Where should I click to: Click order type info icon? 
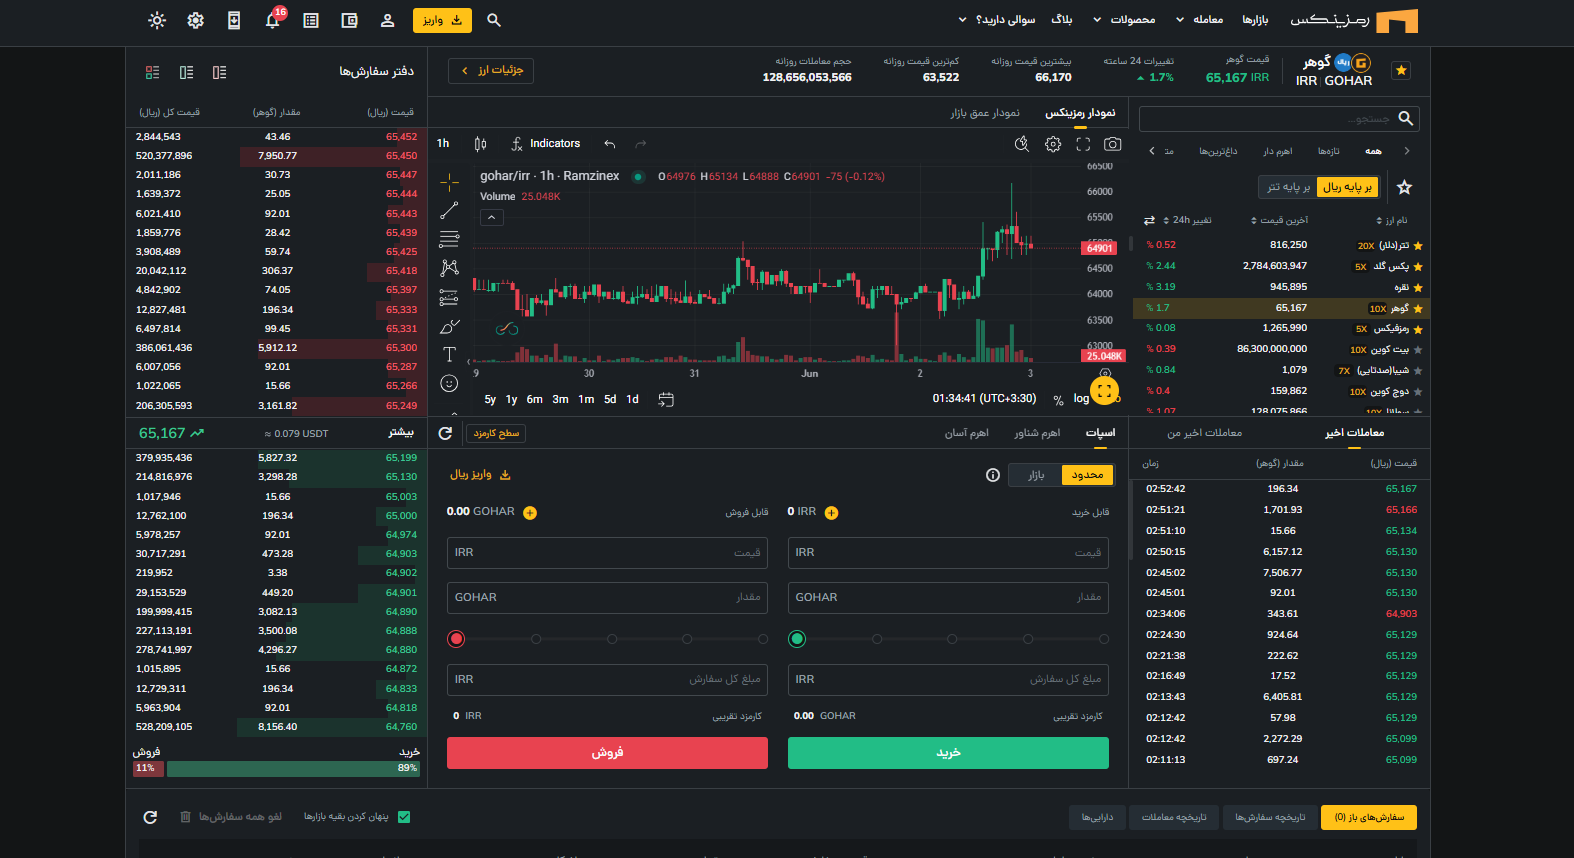pos(993,475)
